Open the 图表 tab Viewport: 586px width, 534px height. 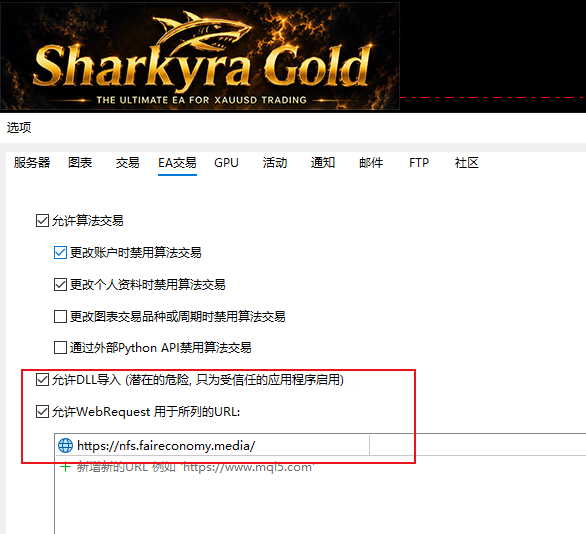pyautogui.click(x=80, y=163)
